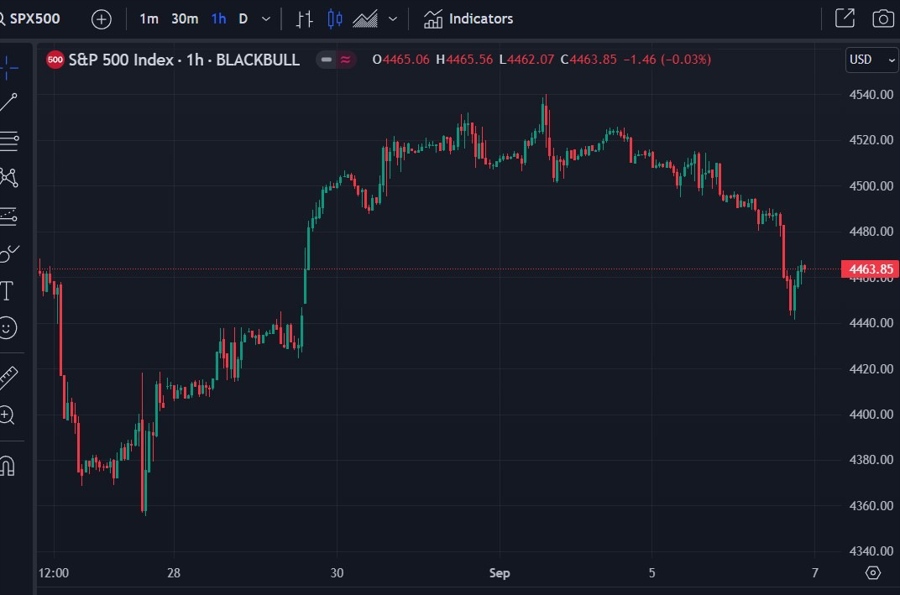Click the 4400.00 price axis label
The width and height of the screenshot is (900, 595).
coord(871,414)
